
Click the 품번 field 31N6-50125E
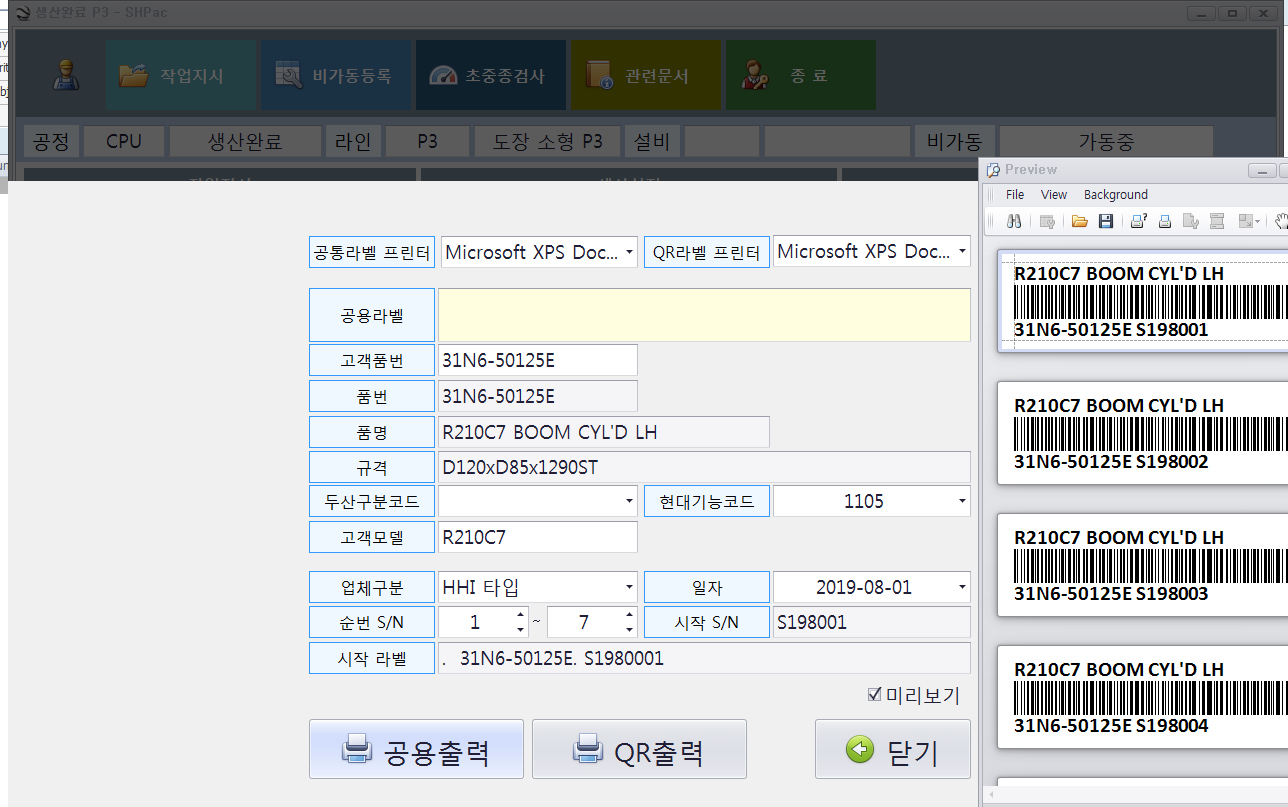click(538, 396)
